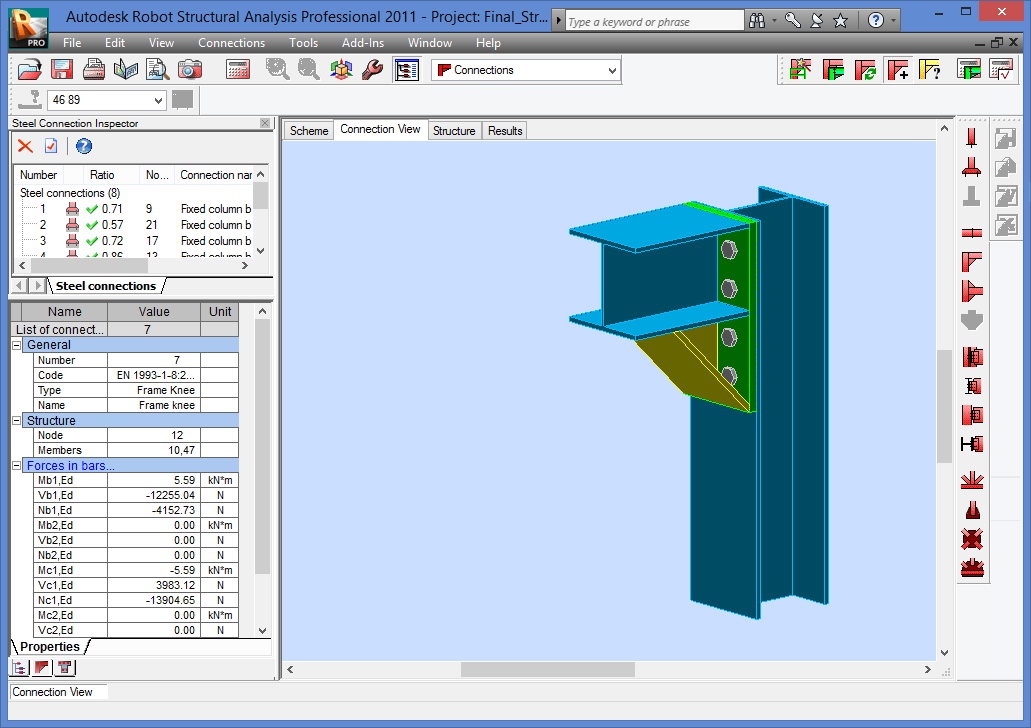Click the H-shaped beam connection icon
The image size is (1031, 728).
(972, 444)
